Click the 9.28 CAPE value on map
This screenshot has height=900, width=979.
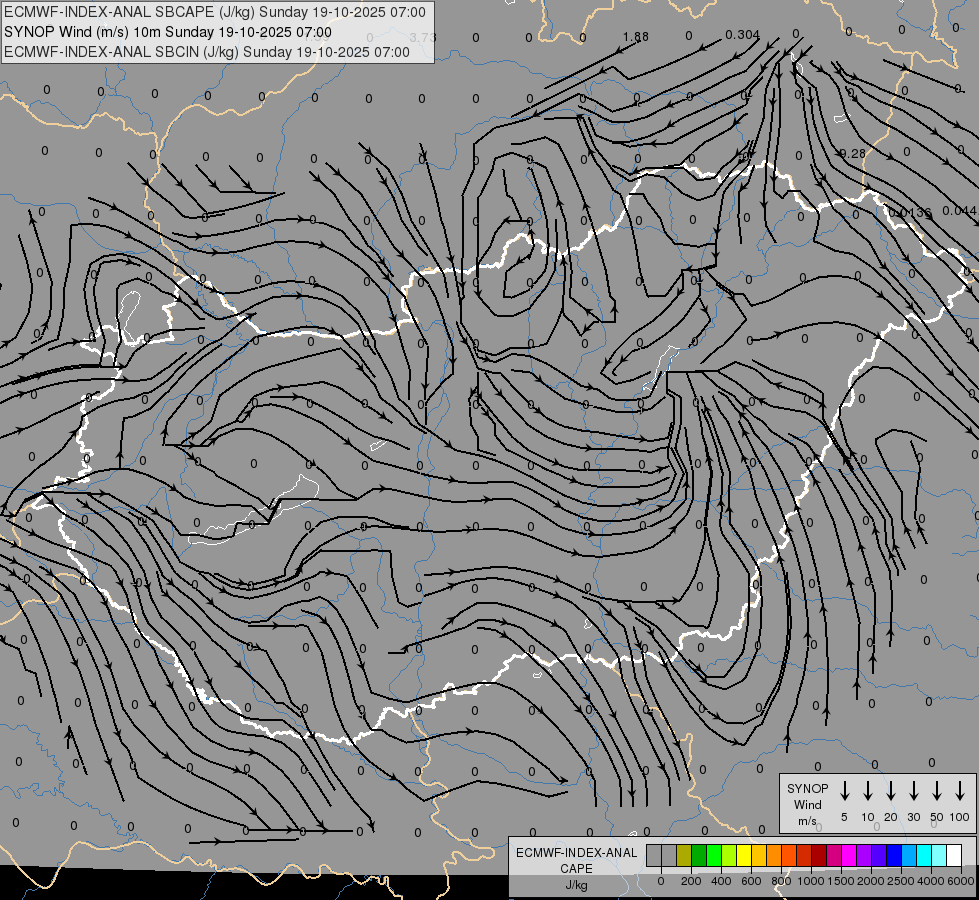[x=853, y=154]
